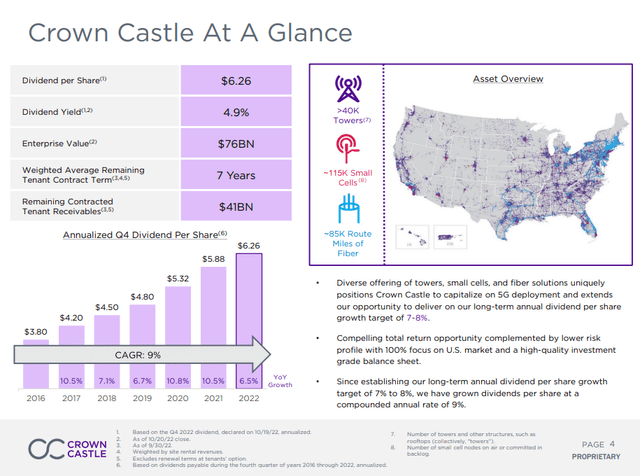Click the 6.7% growth value for 2019
The height and width of the screenshot is (476, 640).
pos(142,381)
